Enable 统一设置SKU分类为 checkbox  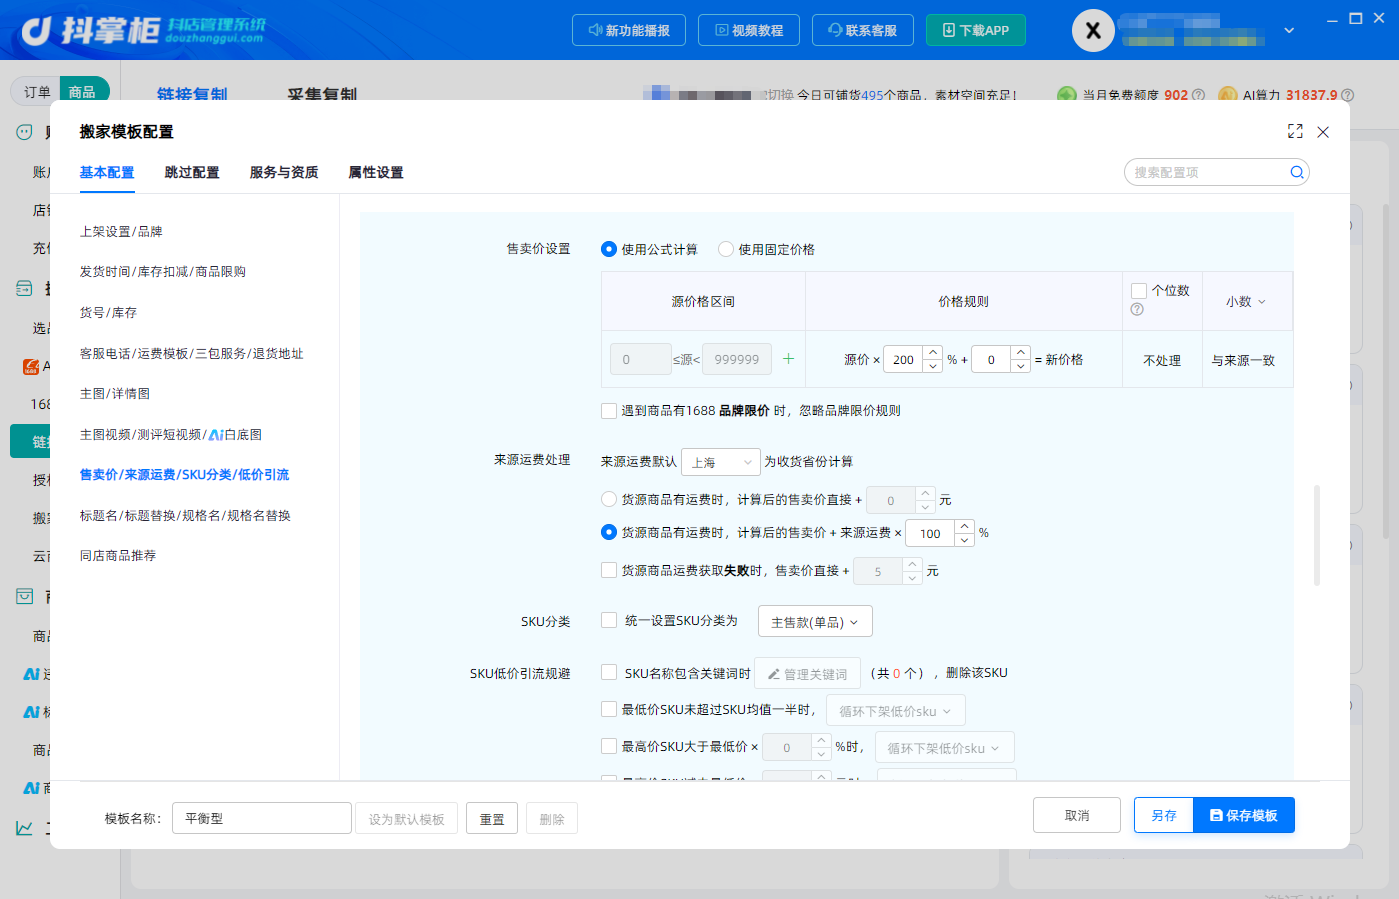609,620
